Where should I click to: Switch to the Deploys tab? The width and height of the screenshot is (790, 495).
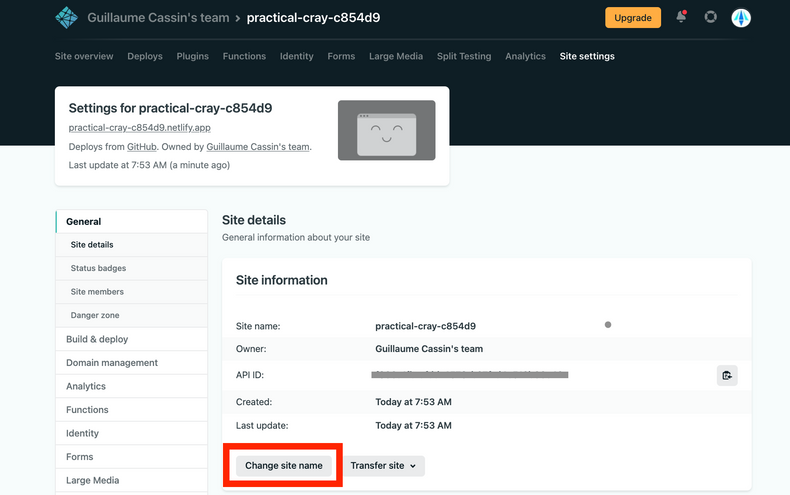(145, 56)
